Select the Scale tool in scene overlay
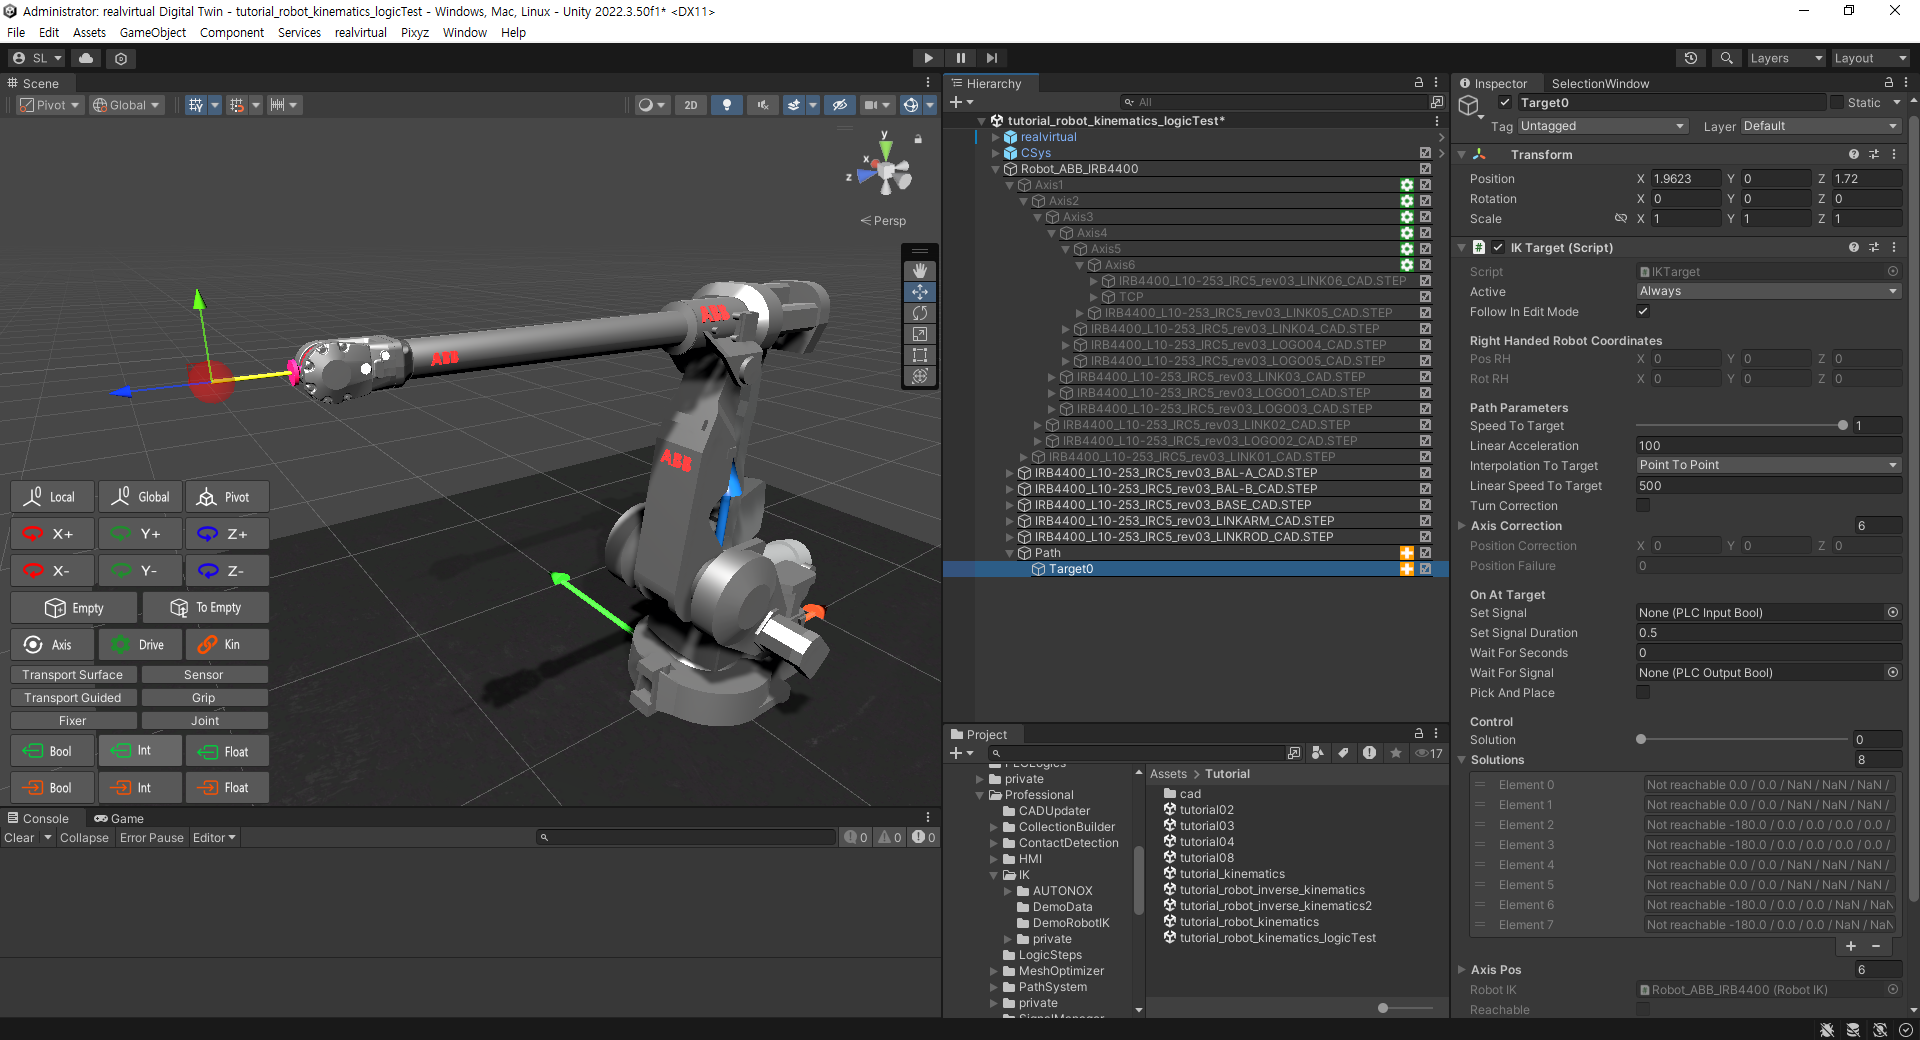This screenshot has width=1920, height=1040. coord(920,334)
